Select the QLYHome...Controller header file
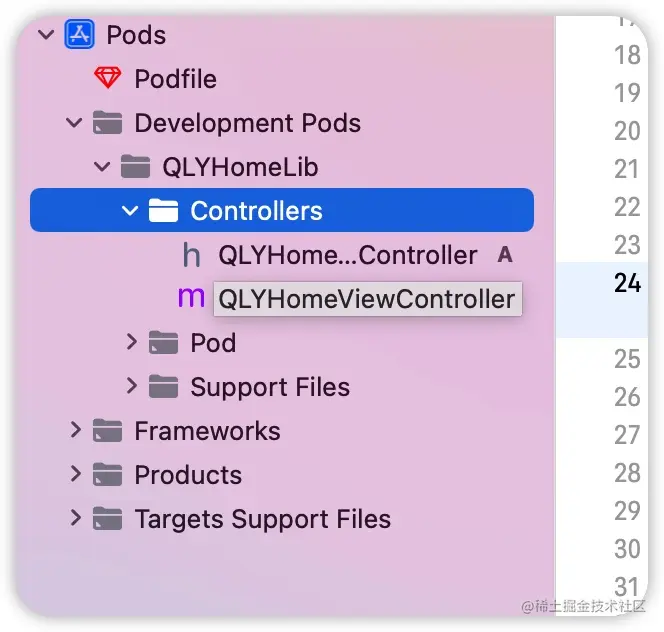This screenshot has width=664, height=632. [348, 255]
